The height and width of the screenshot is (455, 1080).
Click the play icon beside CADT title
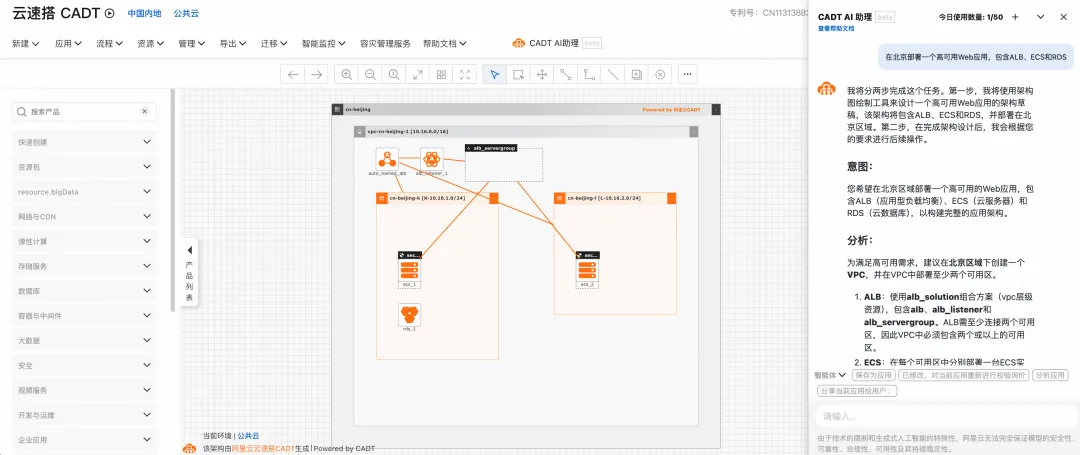point(110,13)
